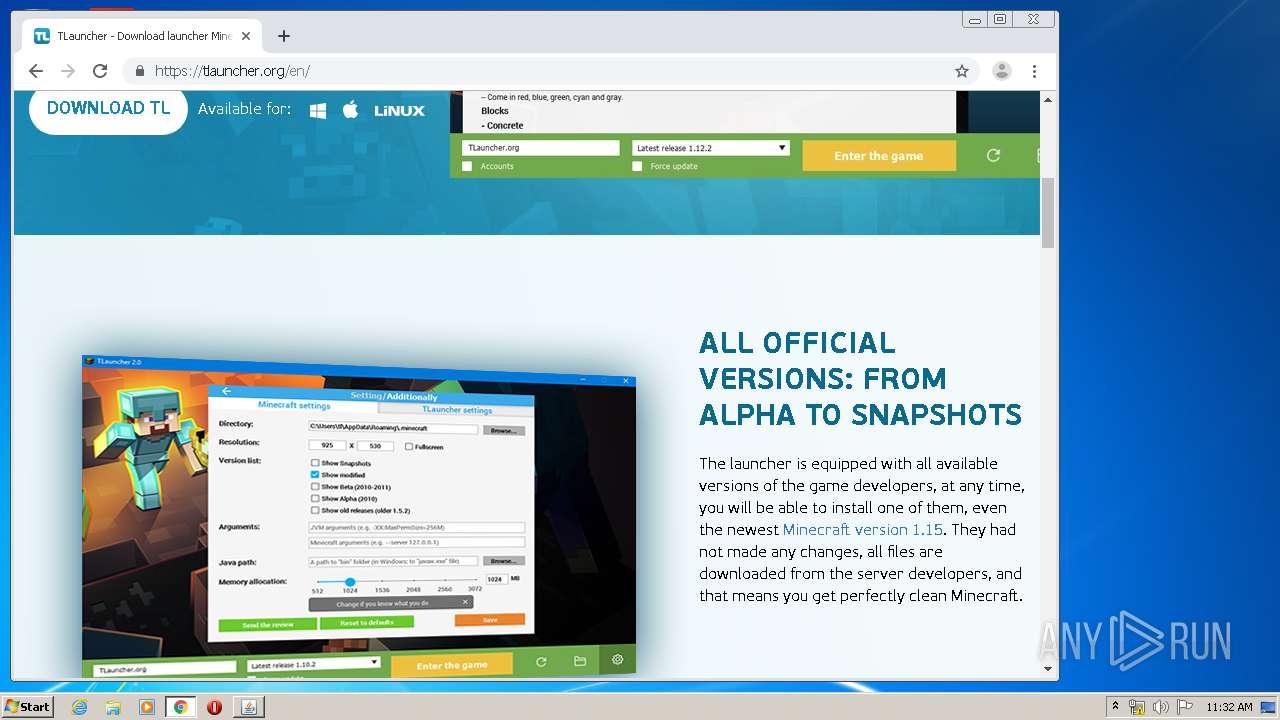Click the orange Save button

pos(490,620)
